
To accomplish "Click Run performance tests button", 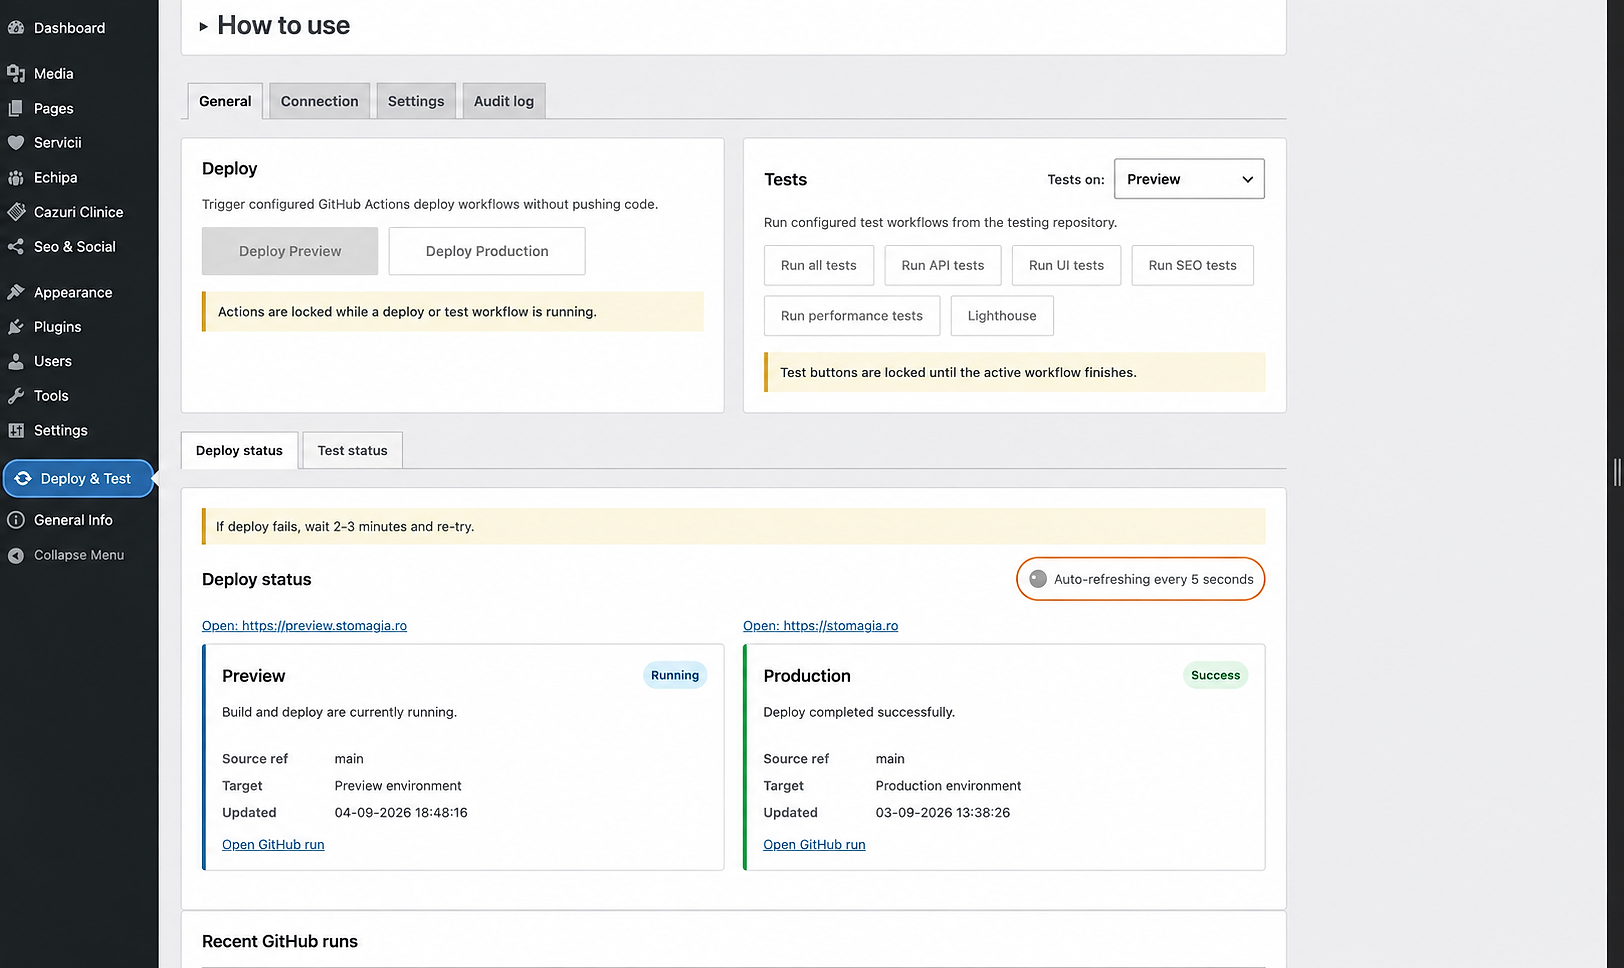I will (x=852, y=316).
